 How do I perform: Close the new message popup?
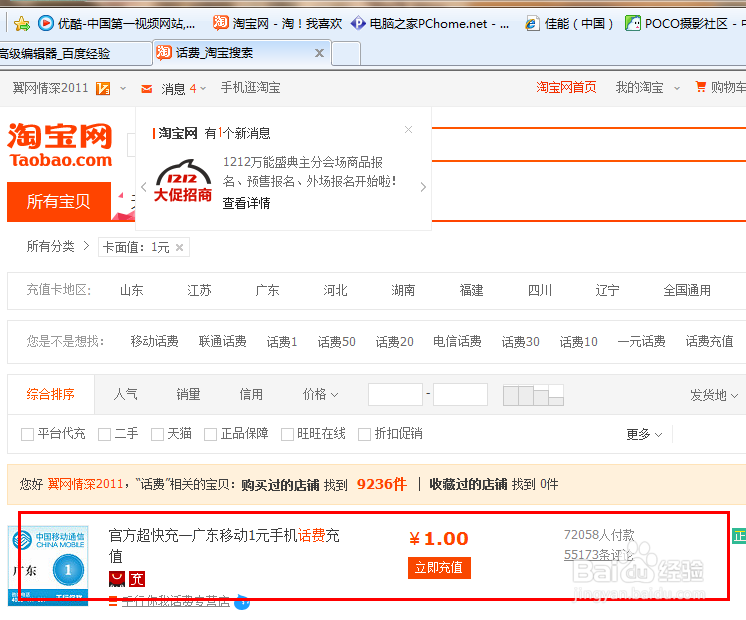pyautogui.click(x=408, y=129)
